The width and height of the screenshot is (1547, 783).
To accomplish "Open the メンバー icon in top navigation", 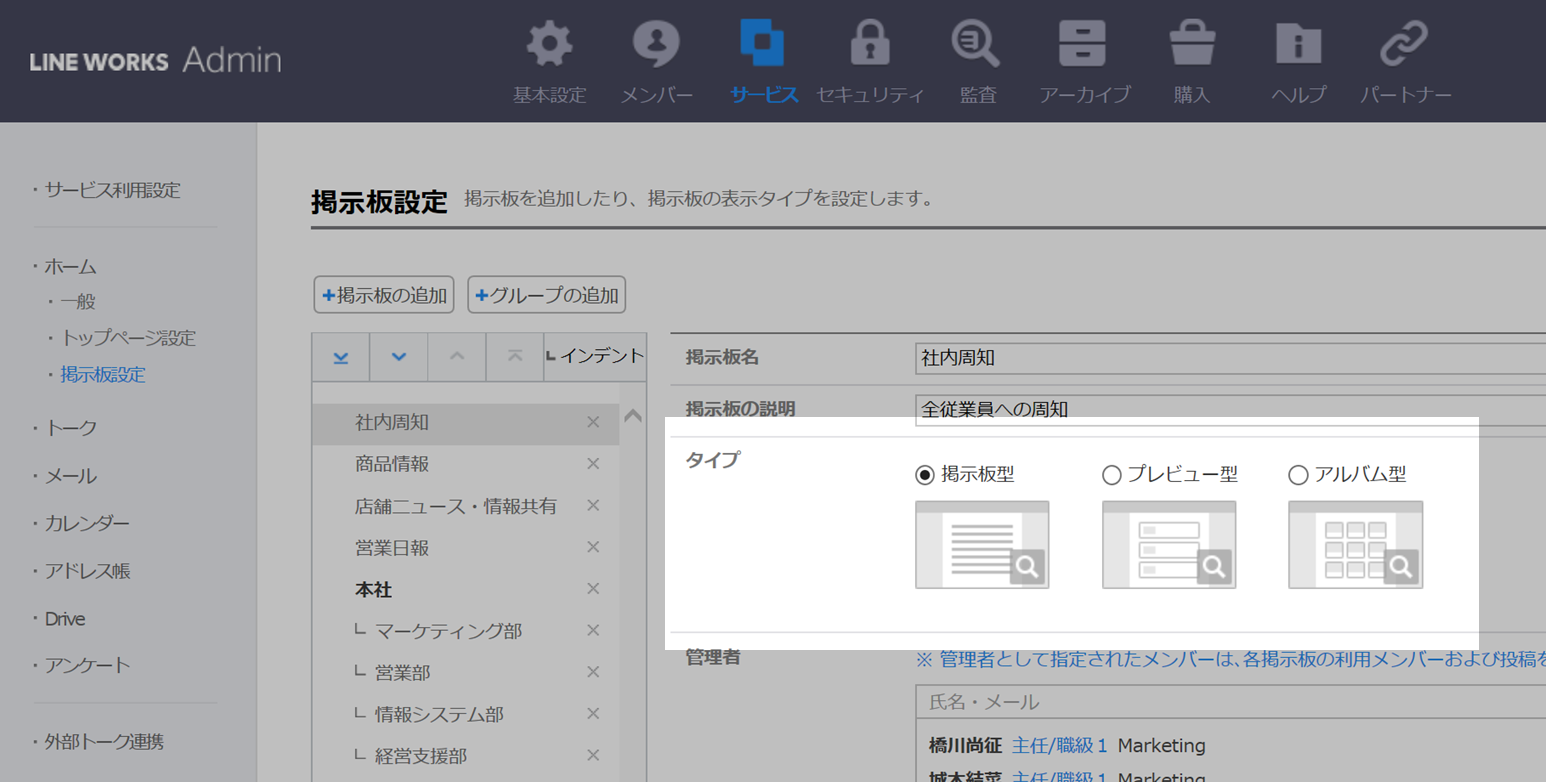I will click(656, 45).
